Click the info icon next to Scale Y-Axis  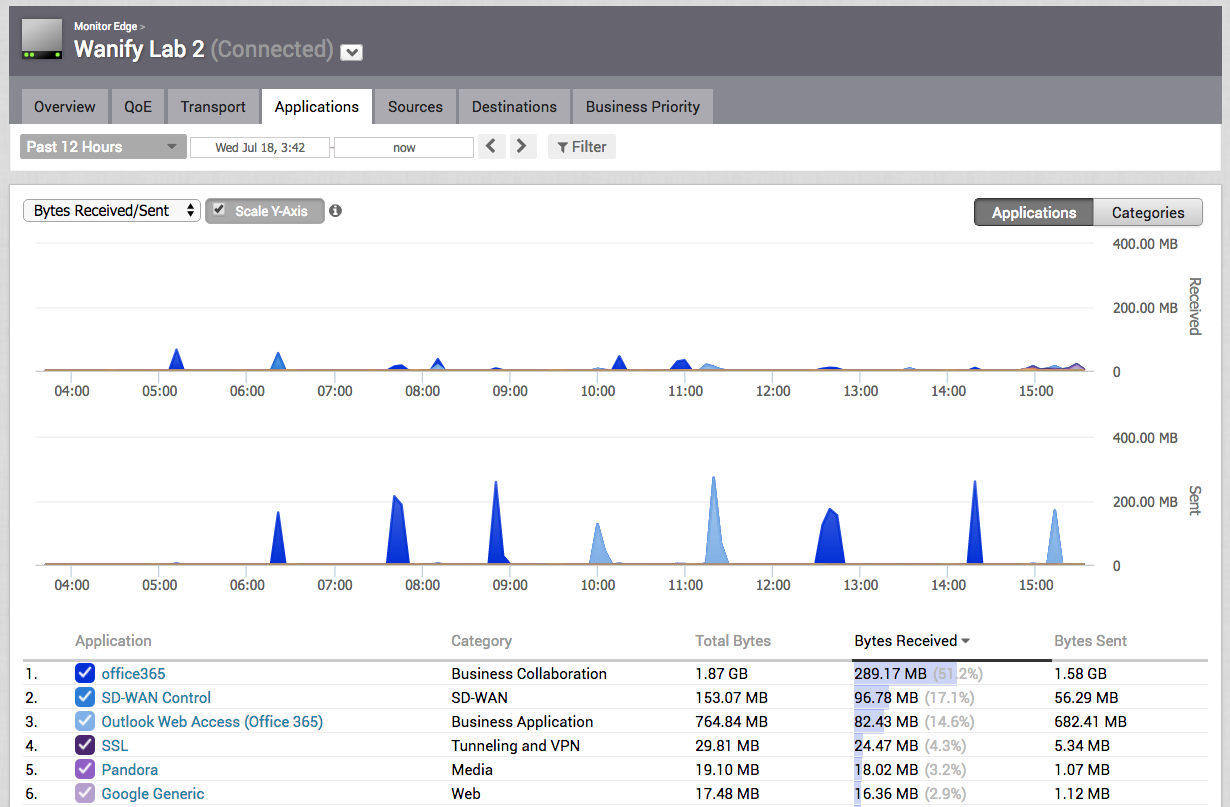(336, 211)
